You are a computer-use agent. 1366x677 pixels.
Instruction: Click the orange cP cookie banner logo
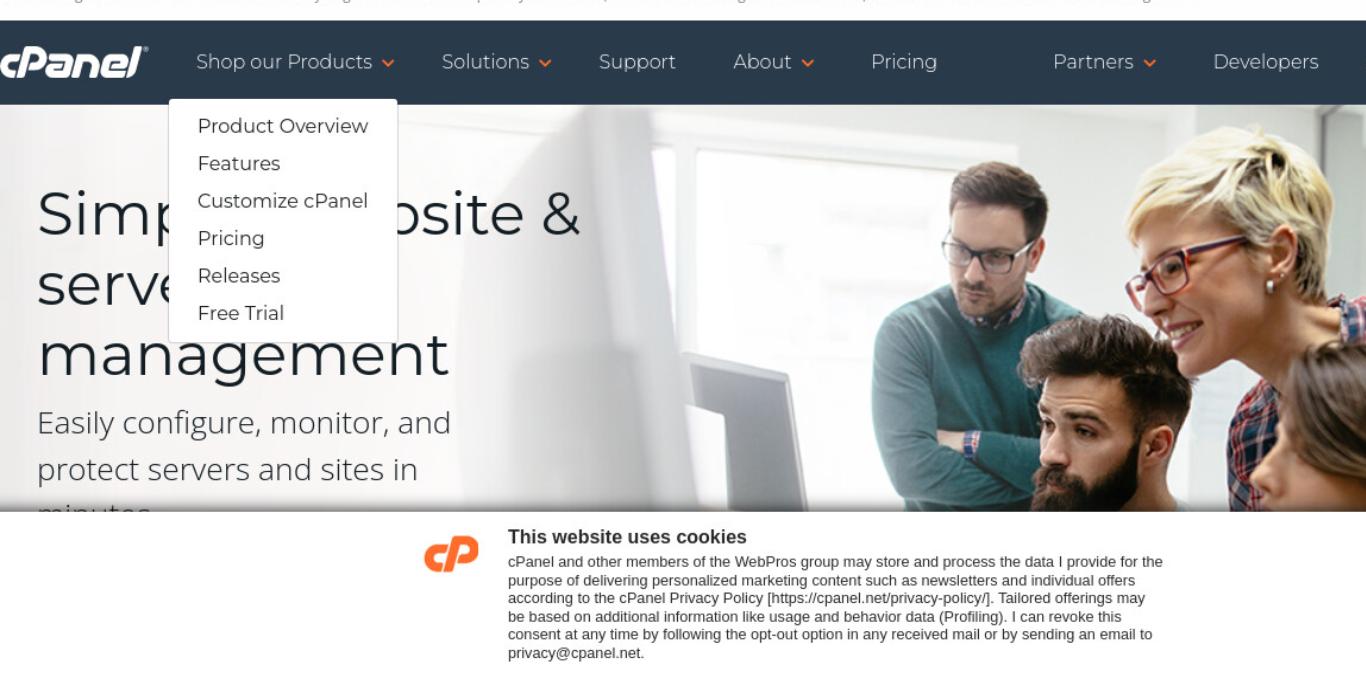pyautogui.click(x=451, y=554)
